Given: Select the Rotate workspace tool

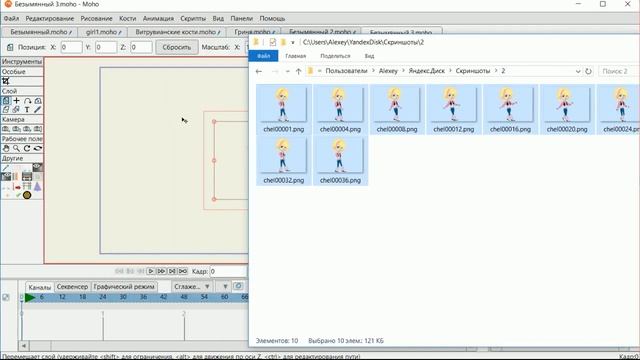Looking at the screenshot, I should coord(27,148).
